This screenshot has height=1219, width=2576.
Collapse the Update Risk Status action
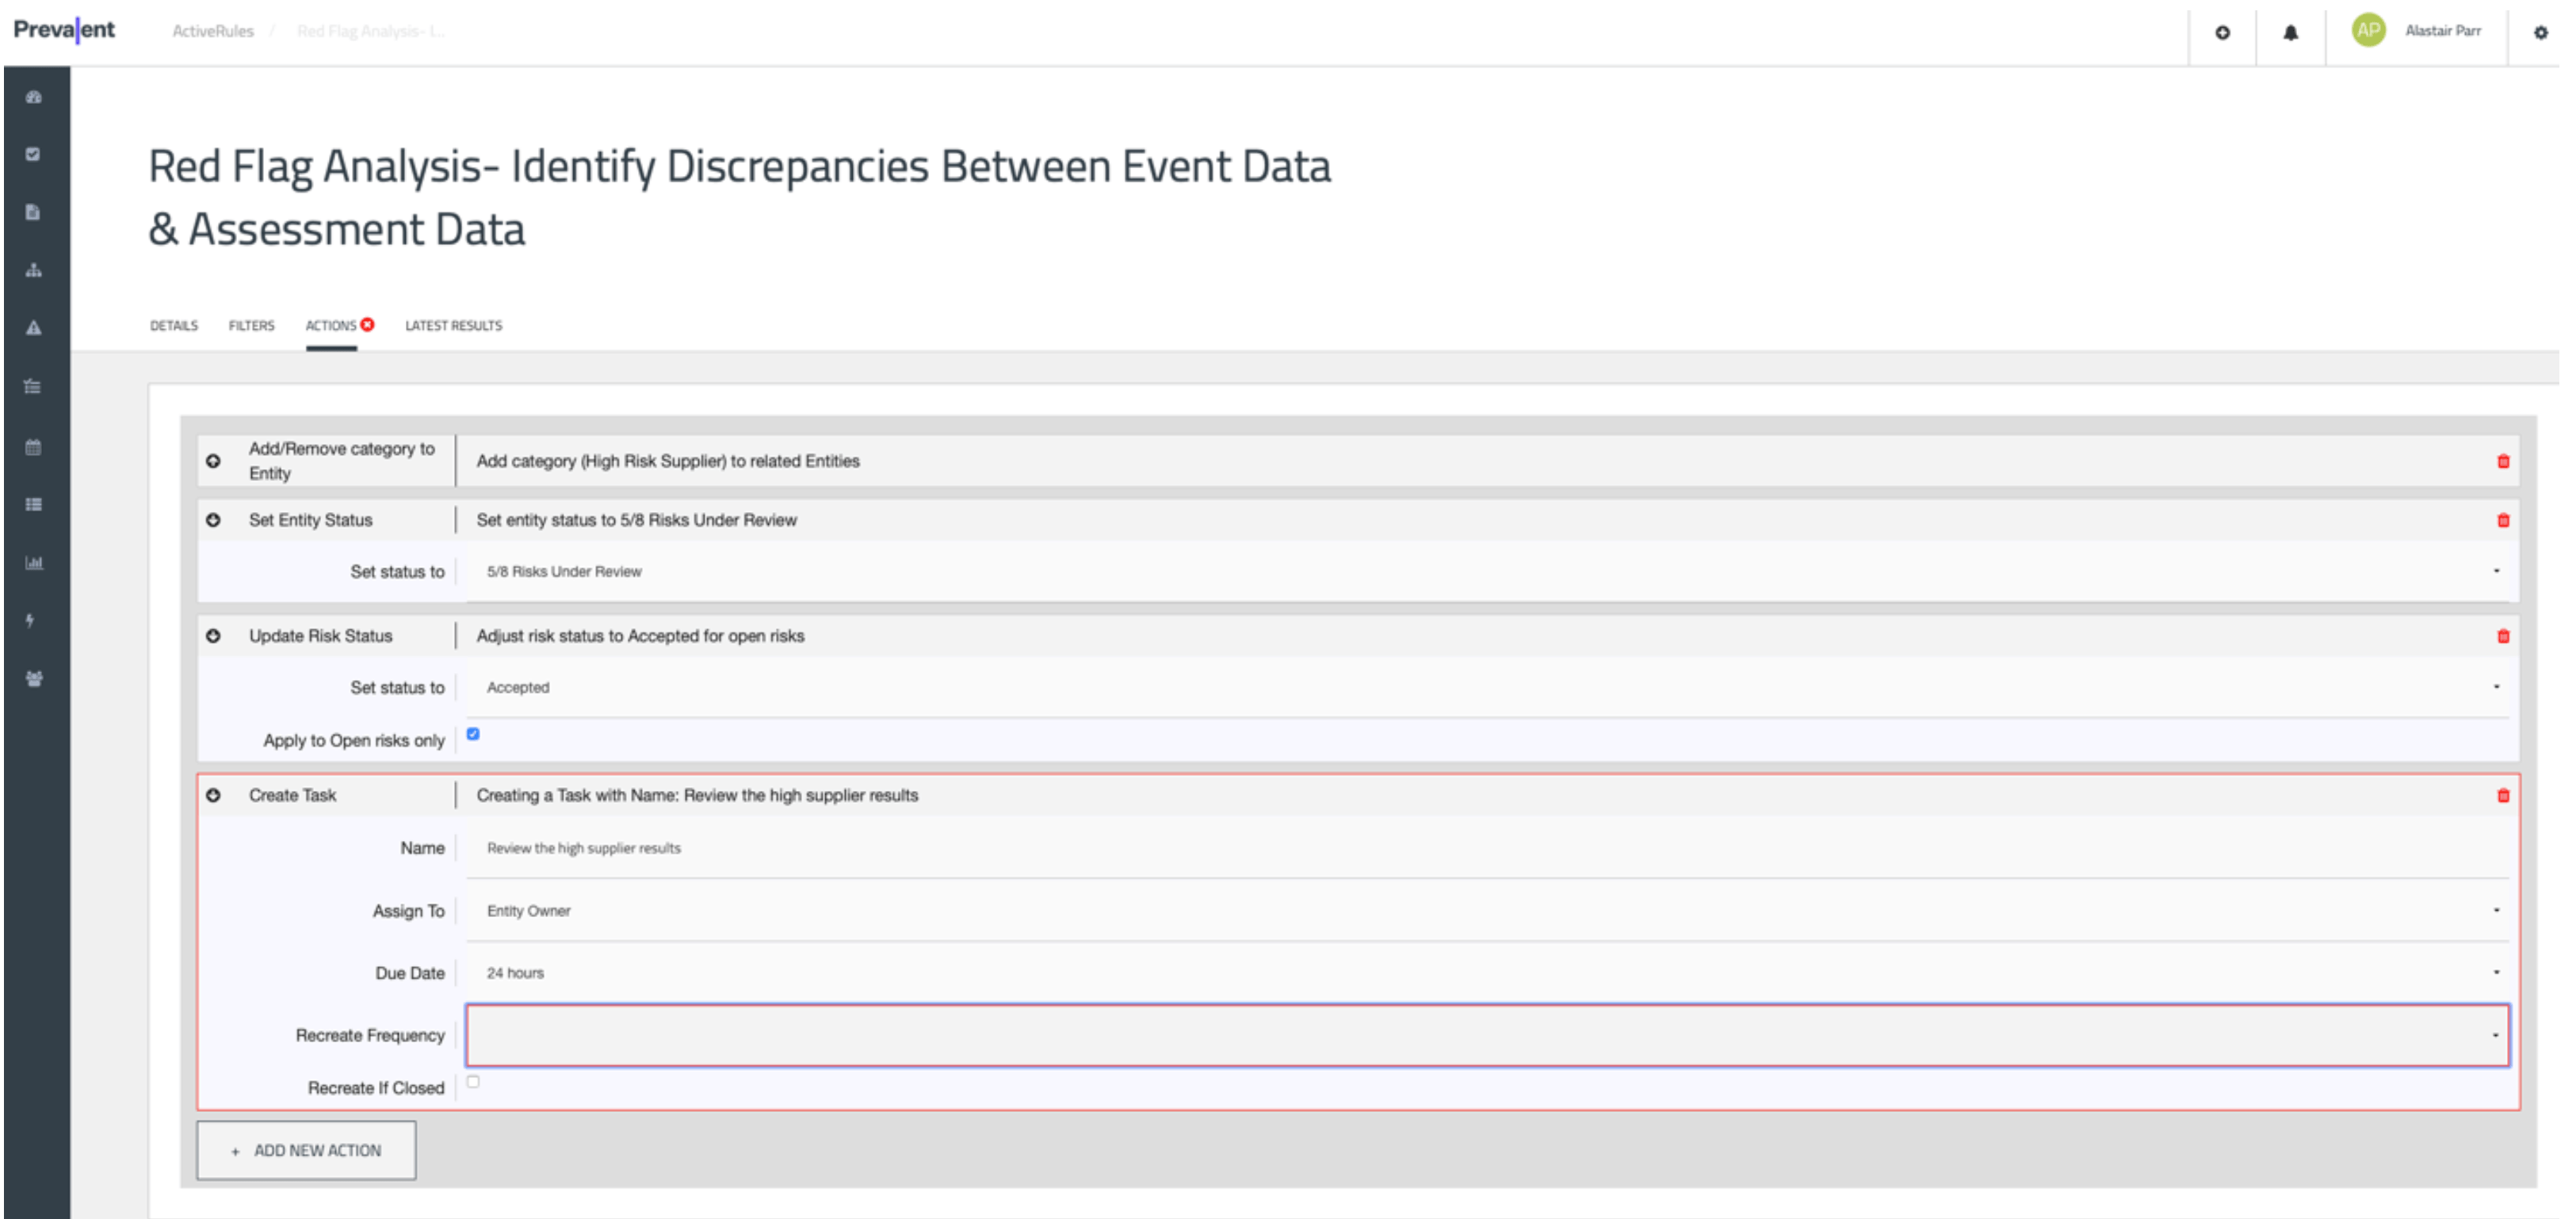[x=213, y=636]
